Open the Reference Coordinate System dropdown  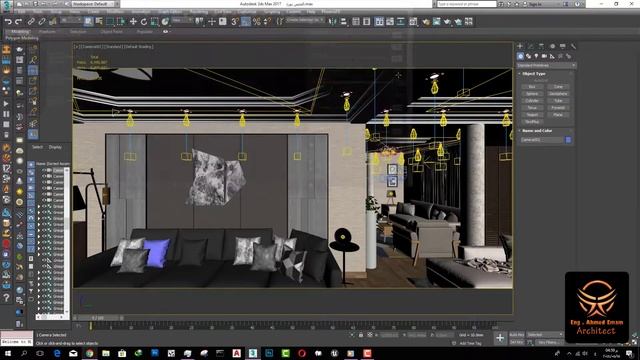tap(182, 20)
